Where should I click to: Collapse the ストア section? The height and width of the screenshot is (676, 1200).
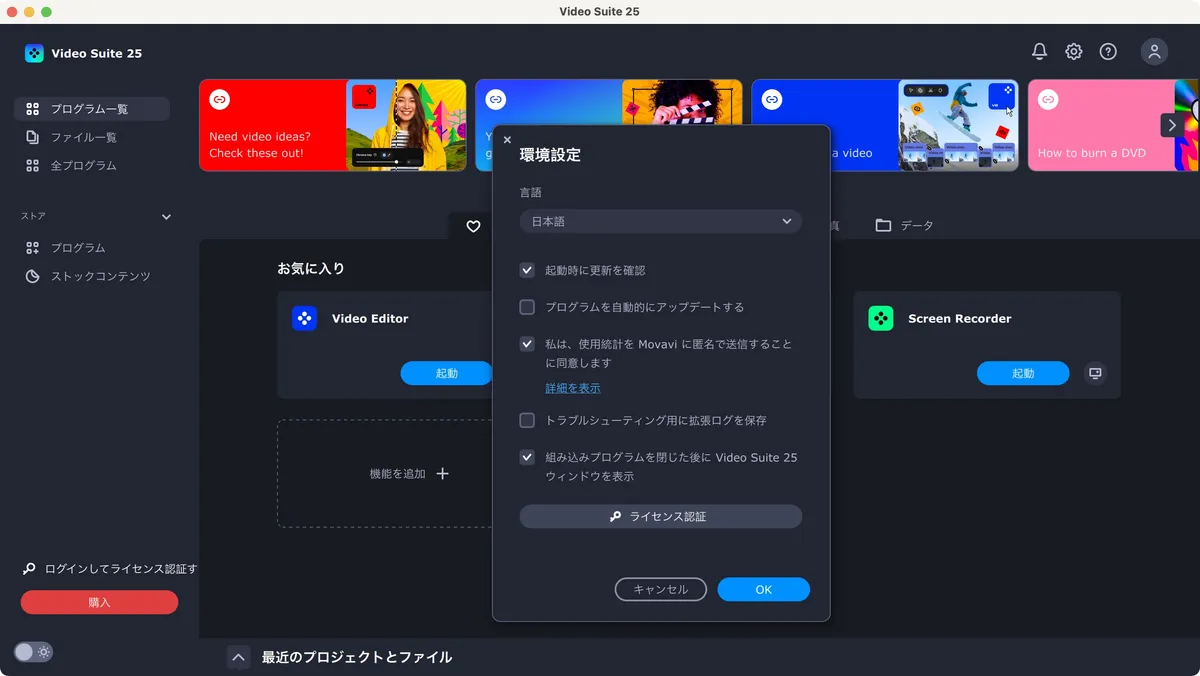(166, 216)
